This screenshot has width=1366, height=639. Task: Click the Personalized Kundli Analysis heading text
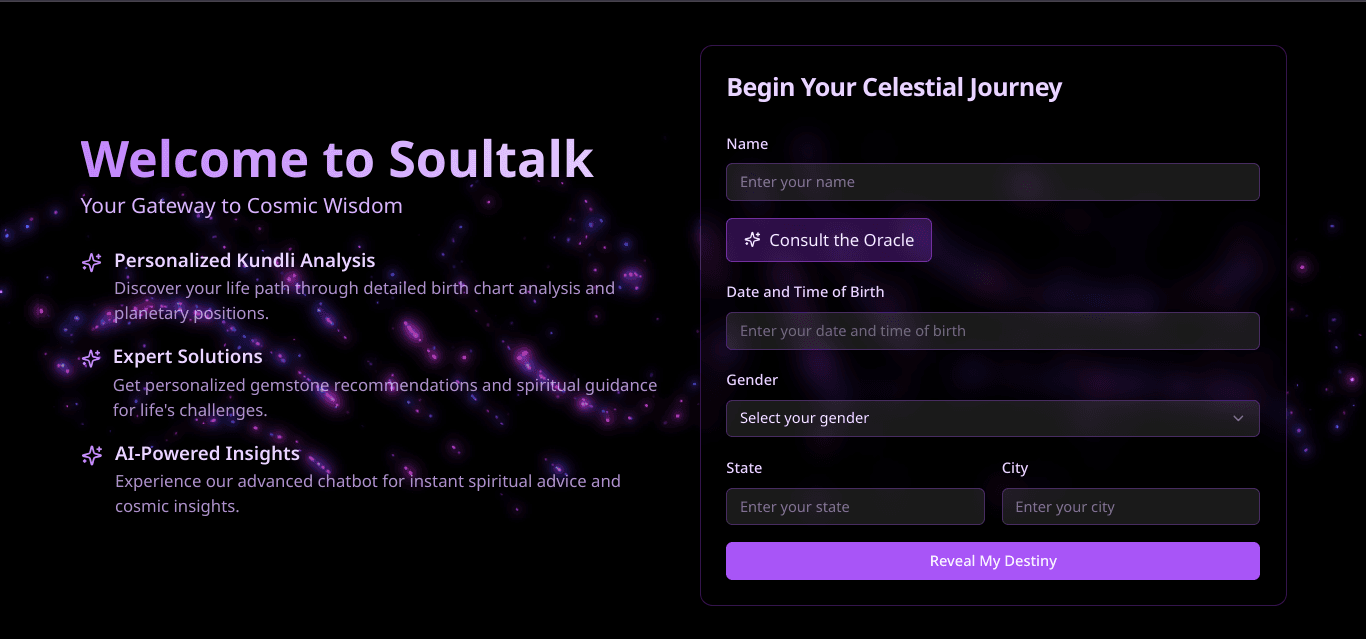[x=245, y=260]
